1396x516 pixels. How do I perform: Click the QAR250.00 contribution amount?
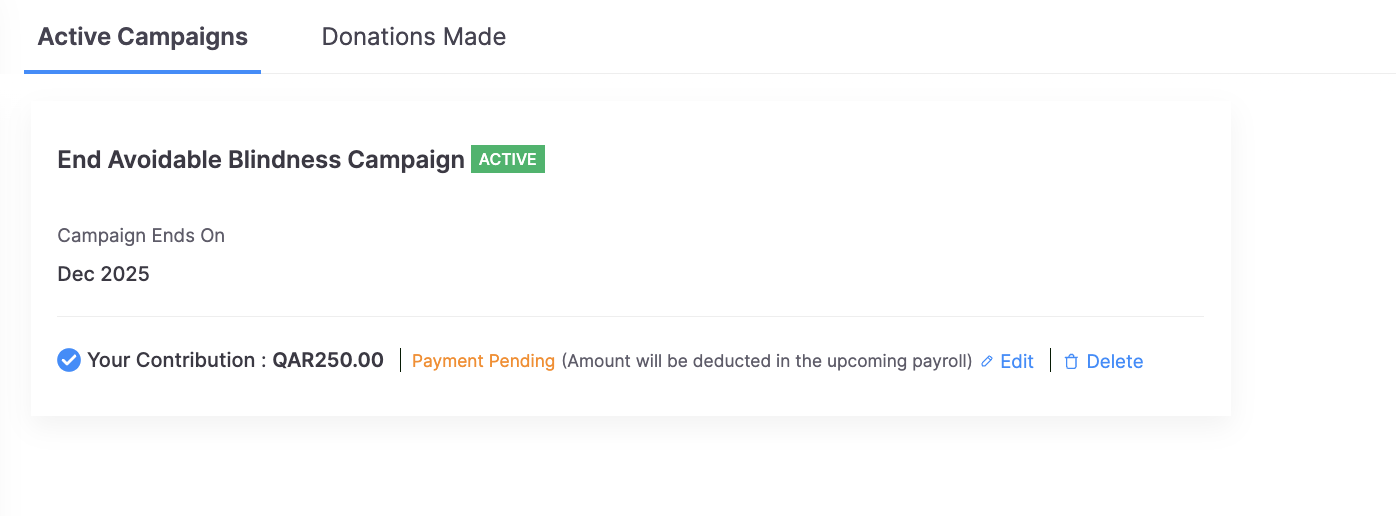(328, 360)
